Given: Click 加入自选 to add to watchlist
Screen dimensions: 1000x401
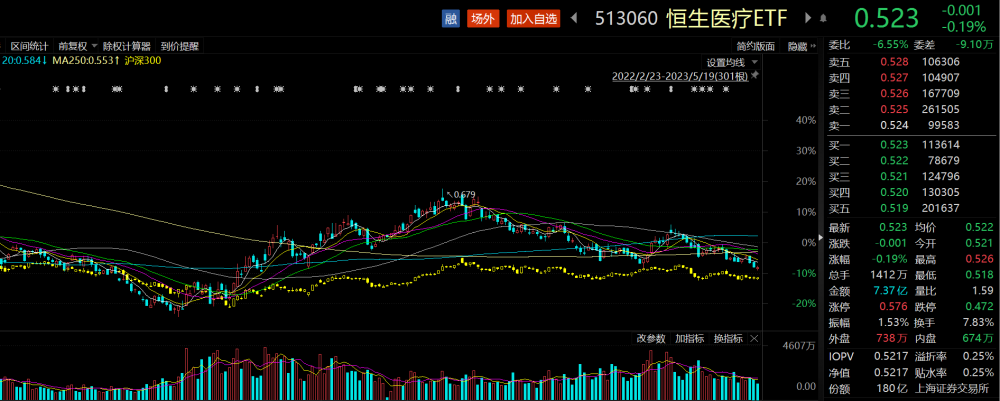Looking at the screenshot, I should (531, 18).
